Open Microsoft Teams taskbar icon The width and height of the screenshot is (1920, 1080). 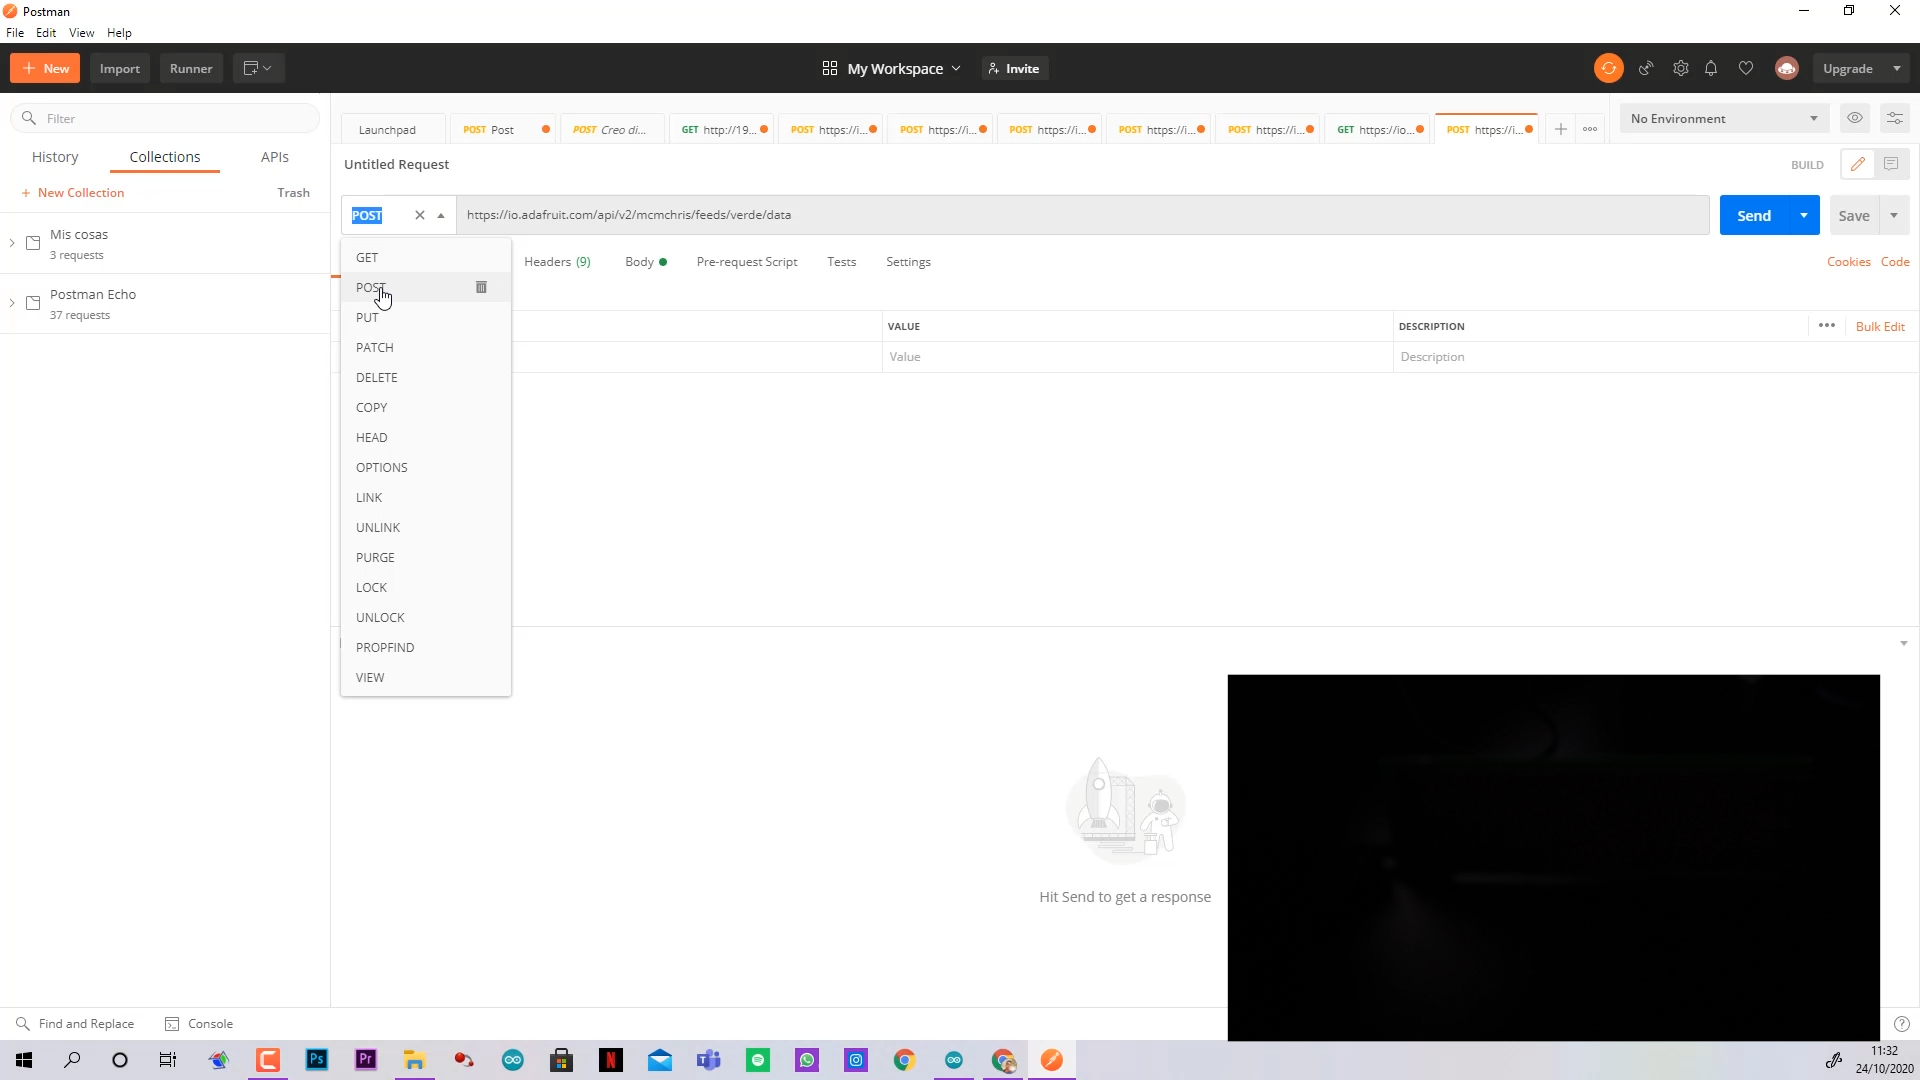(x=709, y=1060)
